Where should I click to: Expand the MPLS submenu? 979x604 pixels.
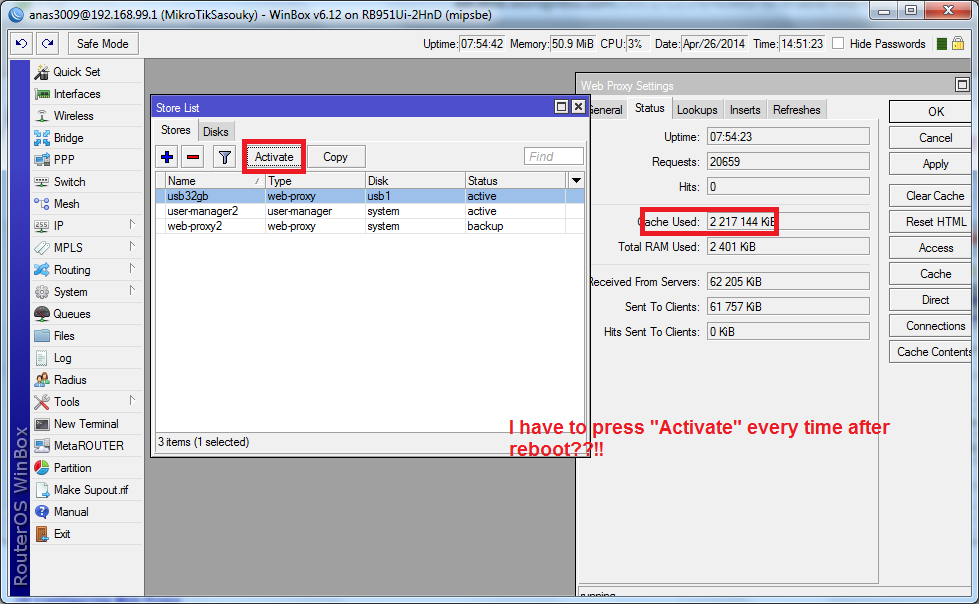coord(132,247)
